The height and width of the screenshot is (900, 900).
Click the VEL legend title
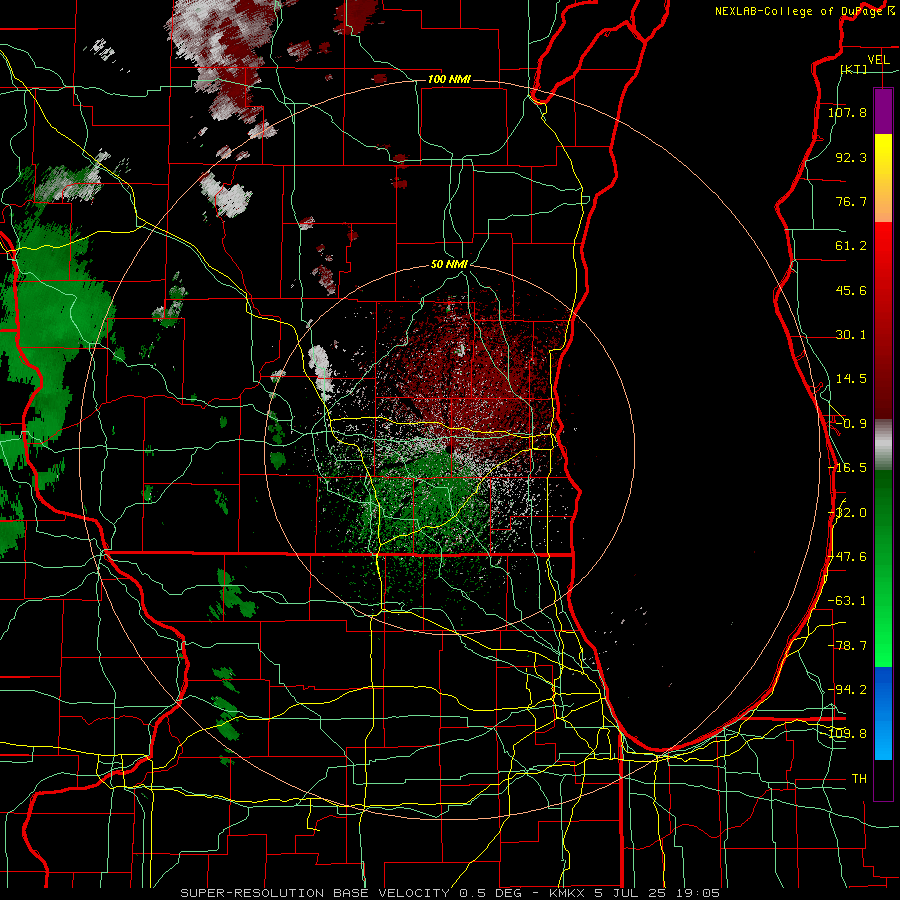878,60
